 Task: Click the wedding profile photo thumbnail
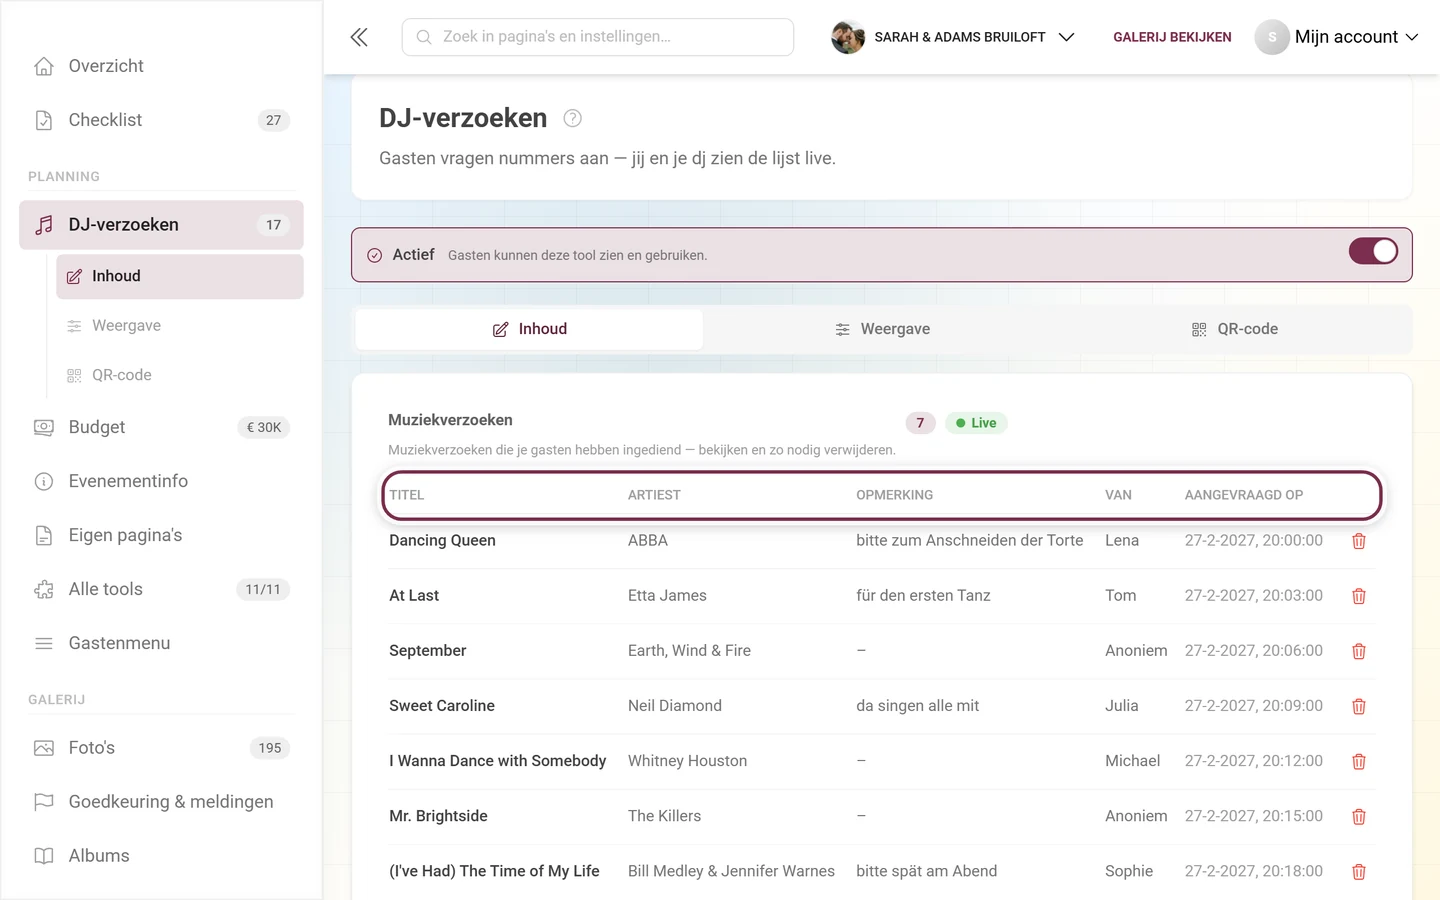click(x=848, y=37)
